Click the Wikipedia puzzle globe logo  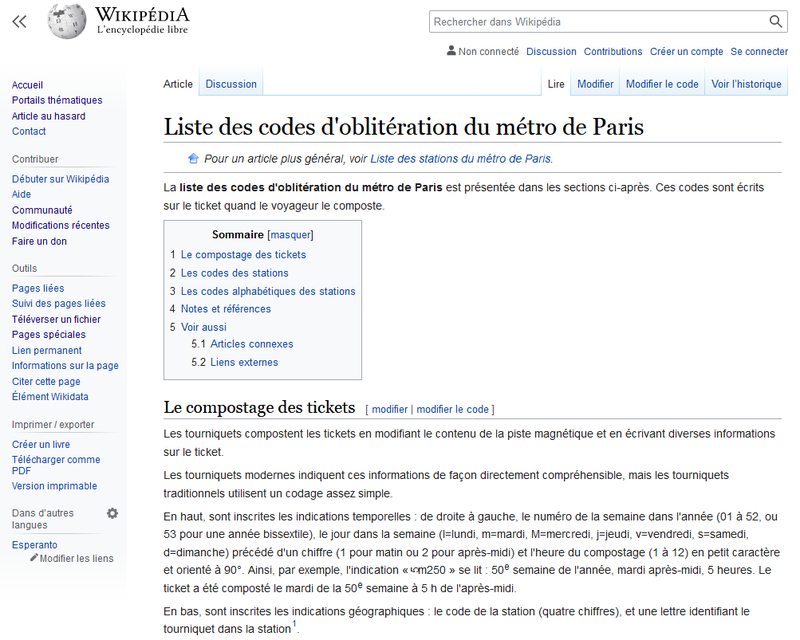tap(66, 20)
